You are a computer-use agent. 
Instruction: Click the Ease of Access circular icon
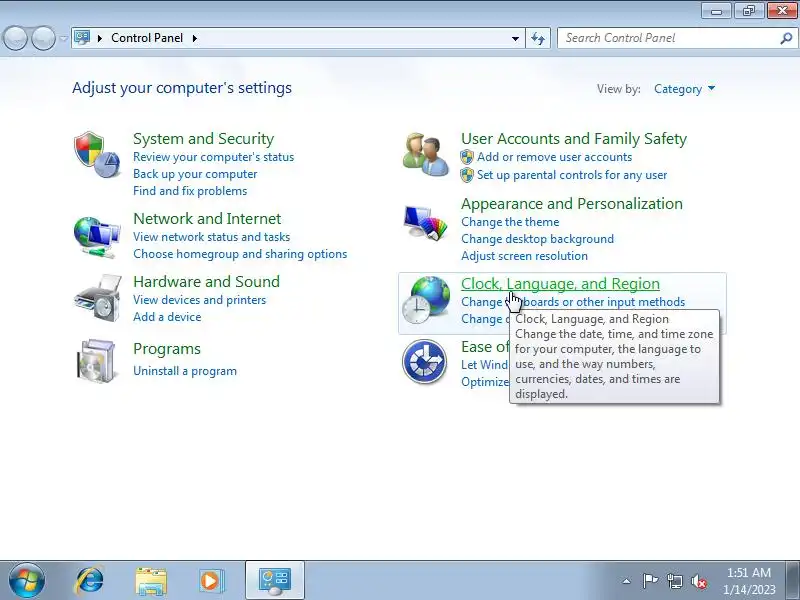[424, 361]
